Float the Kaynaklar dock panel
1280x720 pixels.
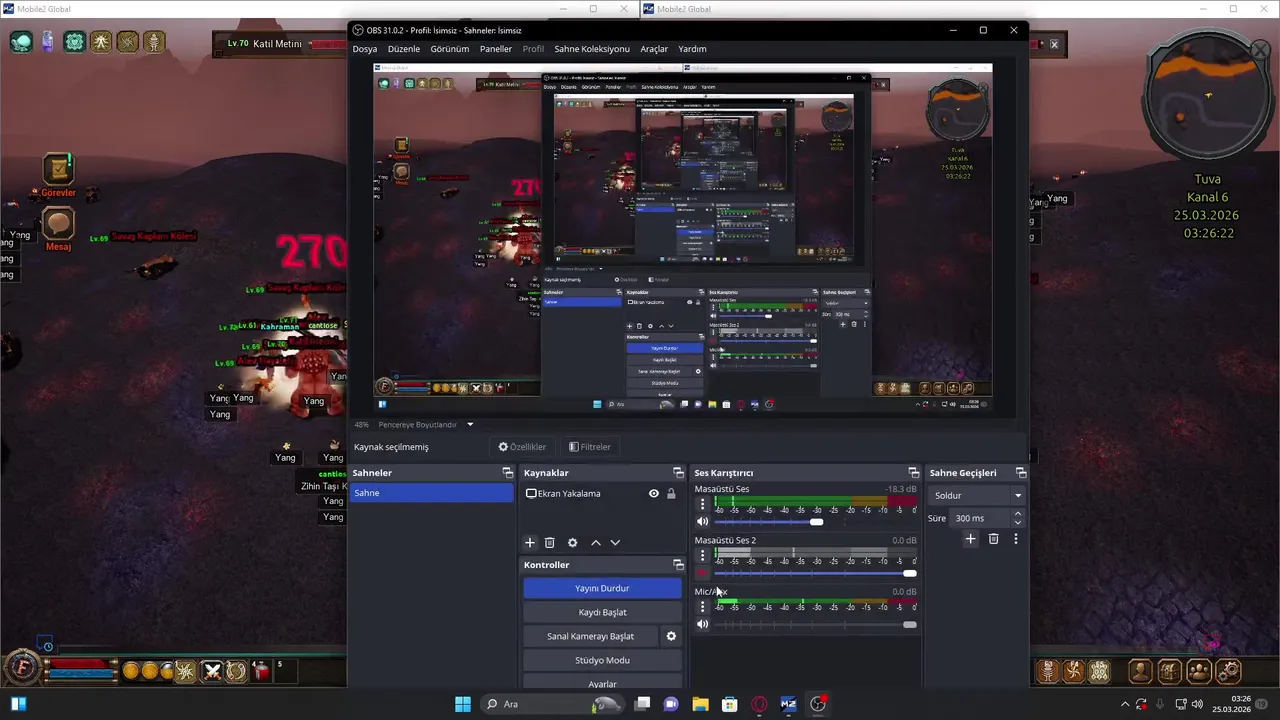(678, 473)
